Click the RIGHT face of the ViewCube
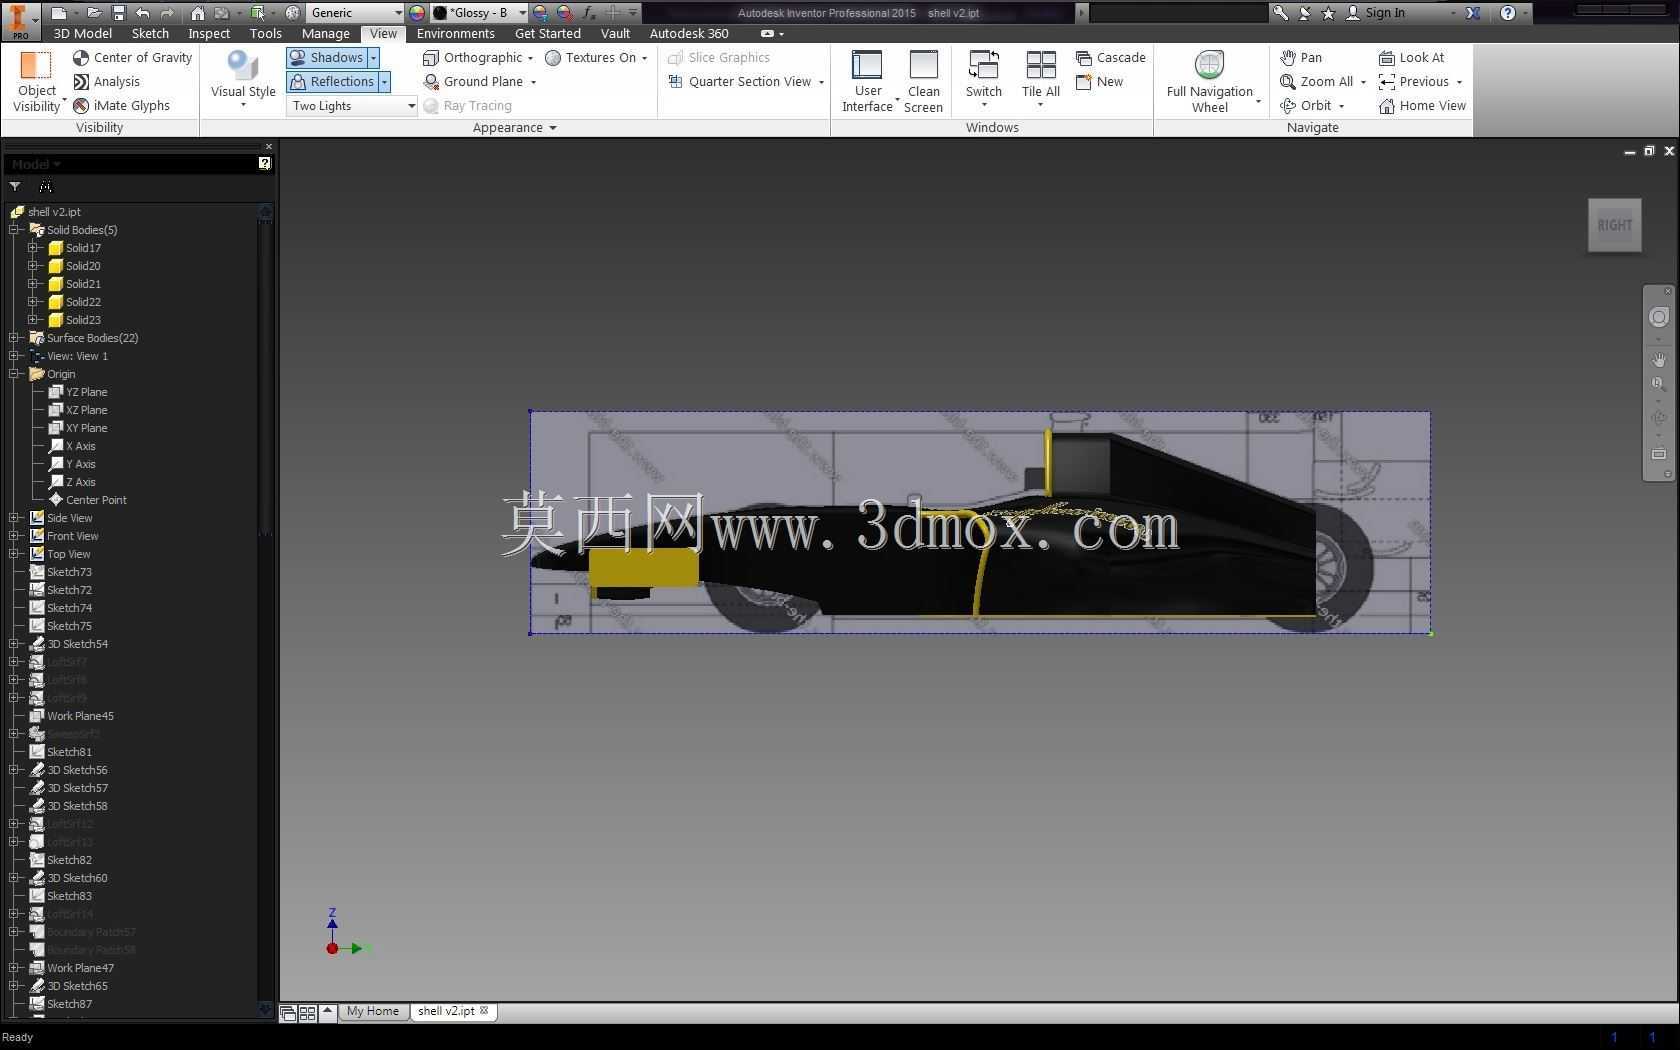The image size is (1680, 1050). tap(1615, 225)
